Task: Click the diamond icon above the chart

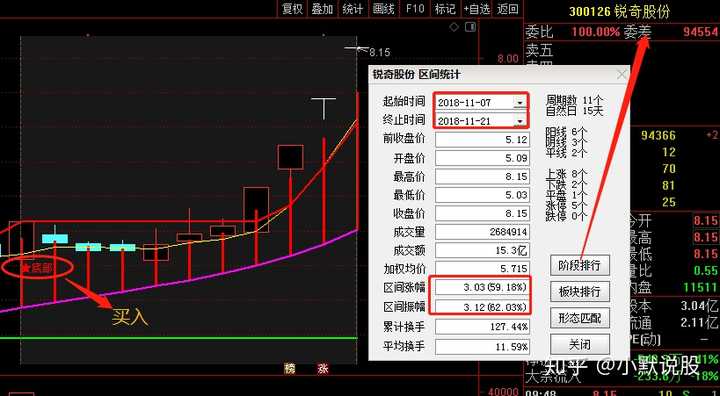Action: pyautogui.click(x=454, y=27)
